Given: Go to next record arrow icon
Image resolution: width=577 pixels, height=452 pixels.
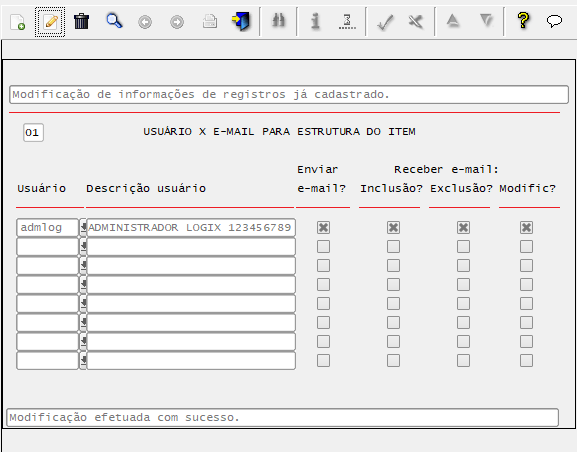Looking at the screenshot, I should click(177, 22).
